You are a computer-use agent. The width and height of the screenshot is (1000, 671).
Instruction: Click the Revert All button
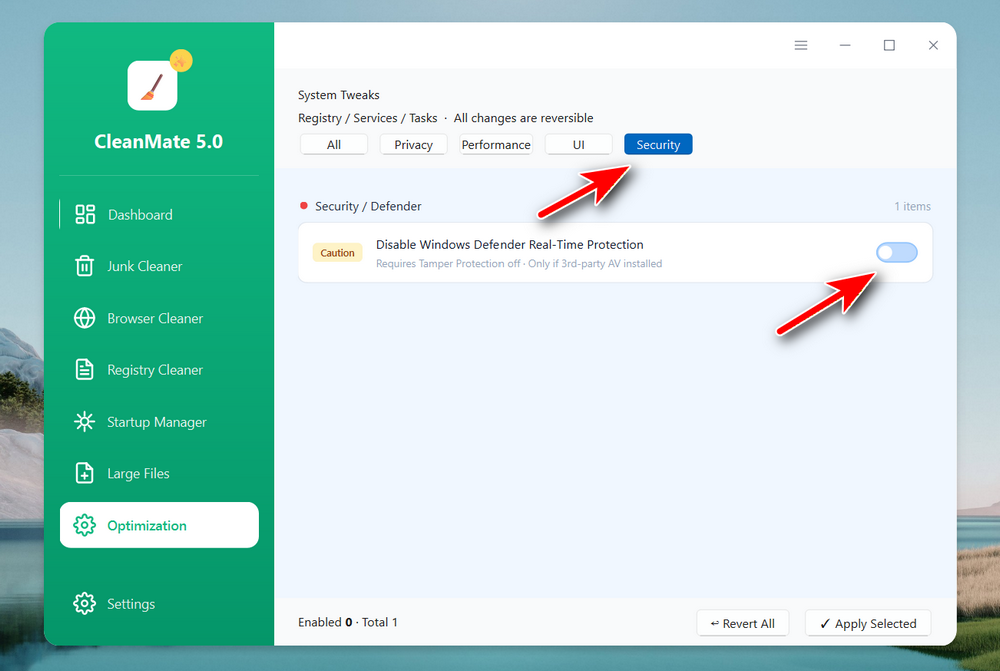point(743,623)
